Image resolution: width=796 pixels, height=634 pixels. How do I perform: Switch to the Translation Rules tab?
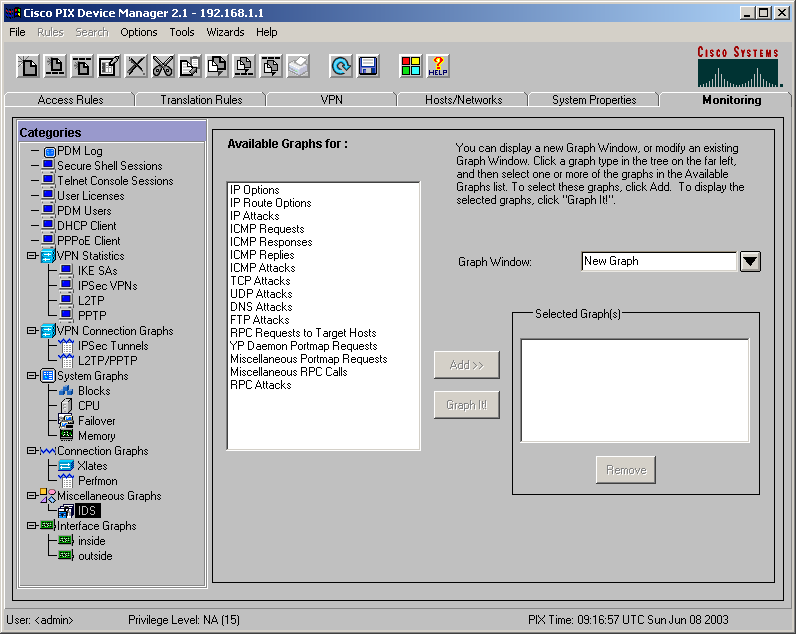[201, 99]
